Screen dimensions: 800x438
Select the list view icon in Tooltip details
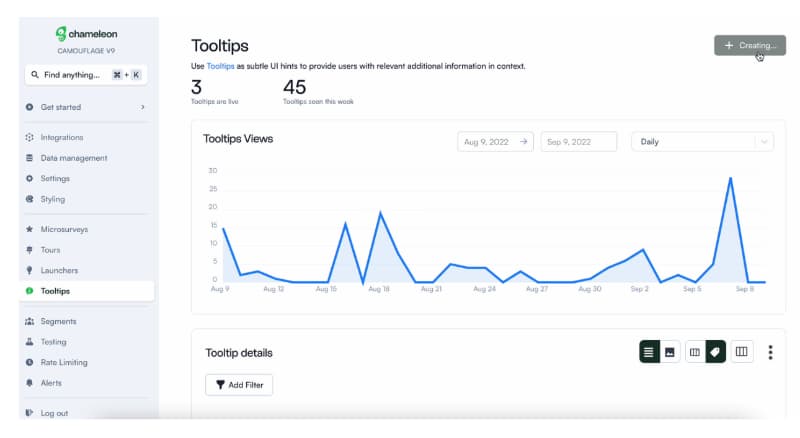click(649, 352)
